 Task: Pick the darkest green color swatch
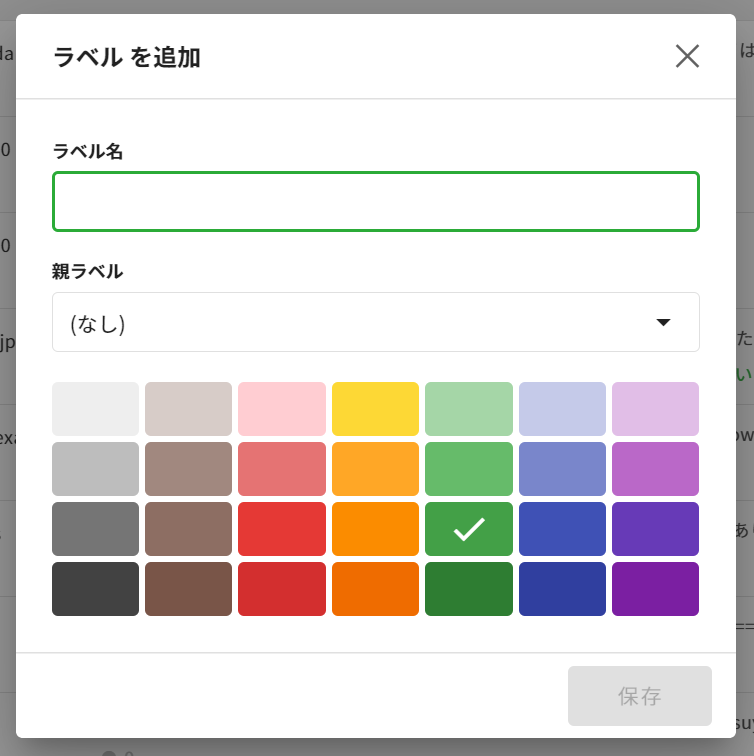point(469,589)
